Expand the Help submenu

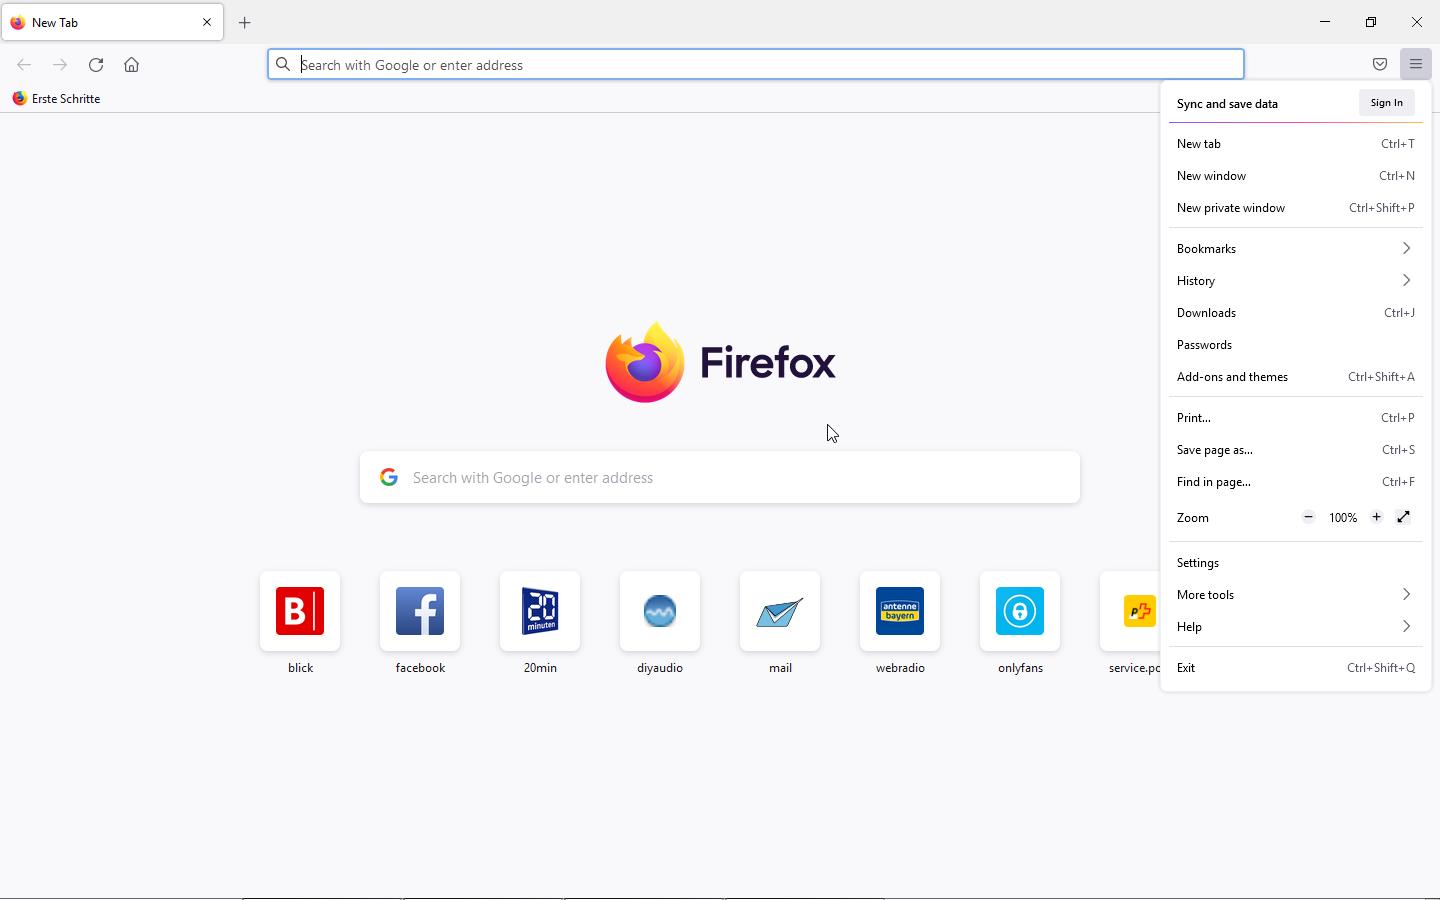1295,627
